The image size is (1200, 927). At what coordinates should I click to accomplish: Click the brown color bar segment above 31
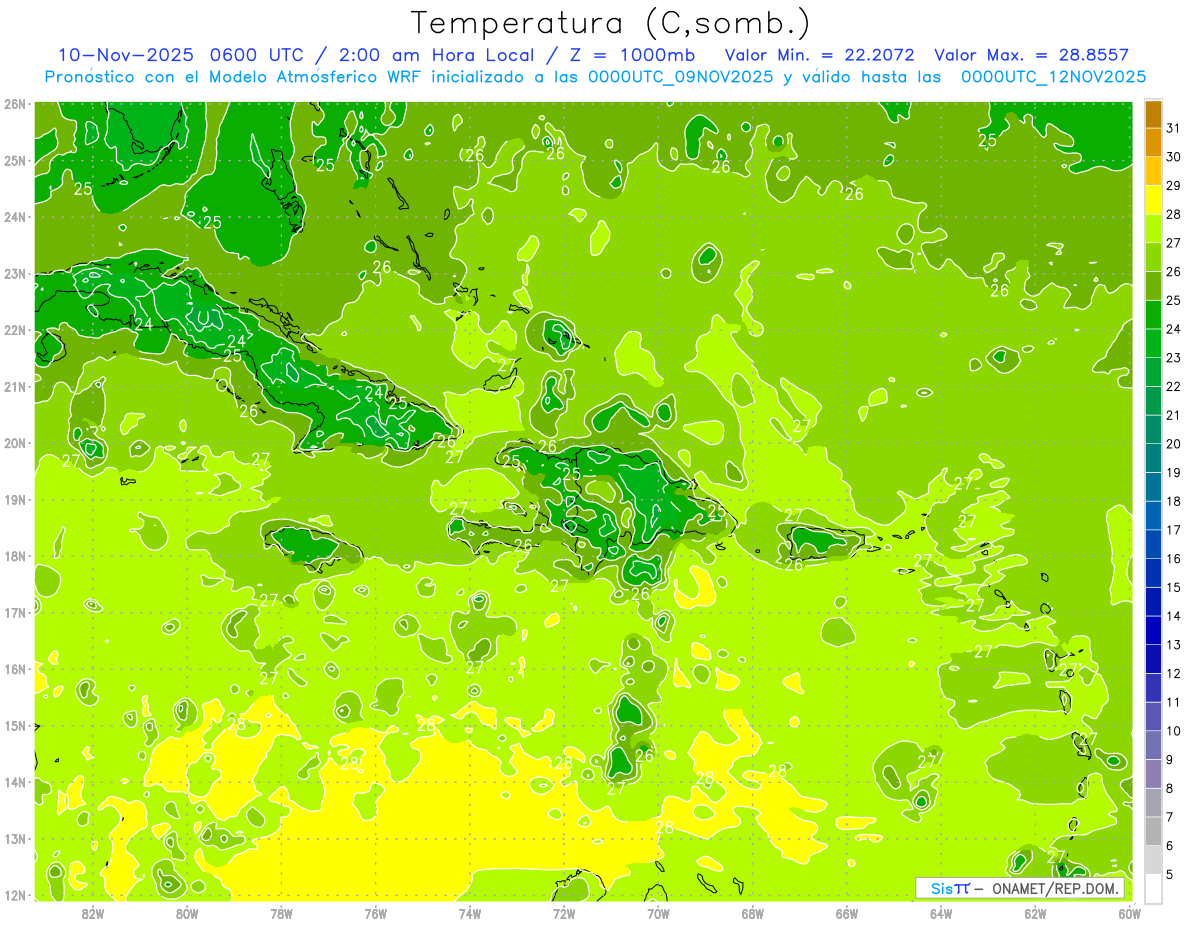[1153, 114]
